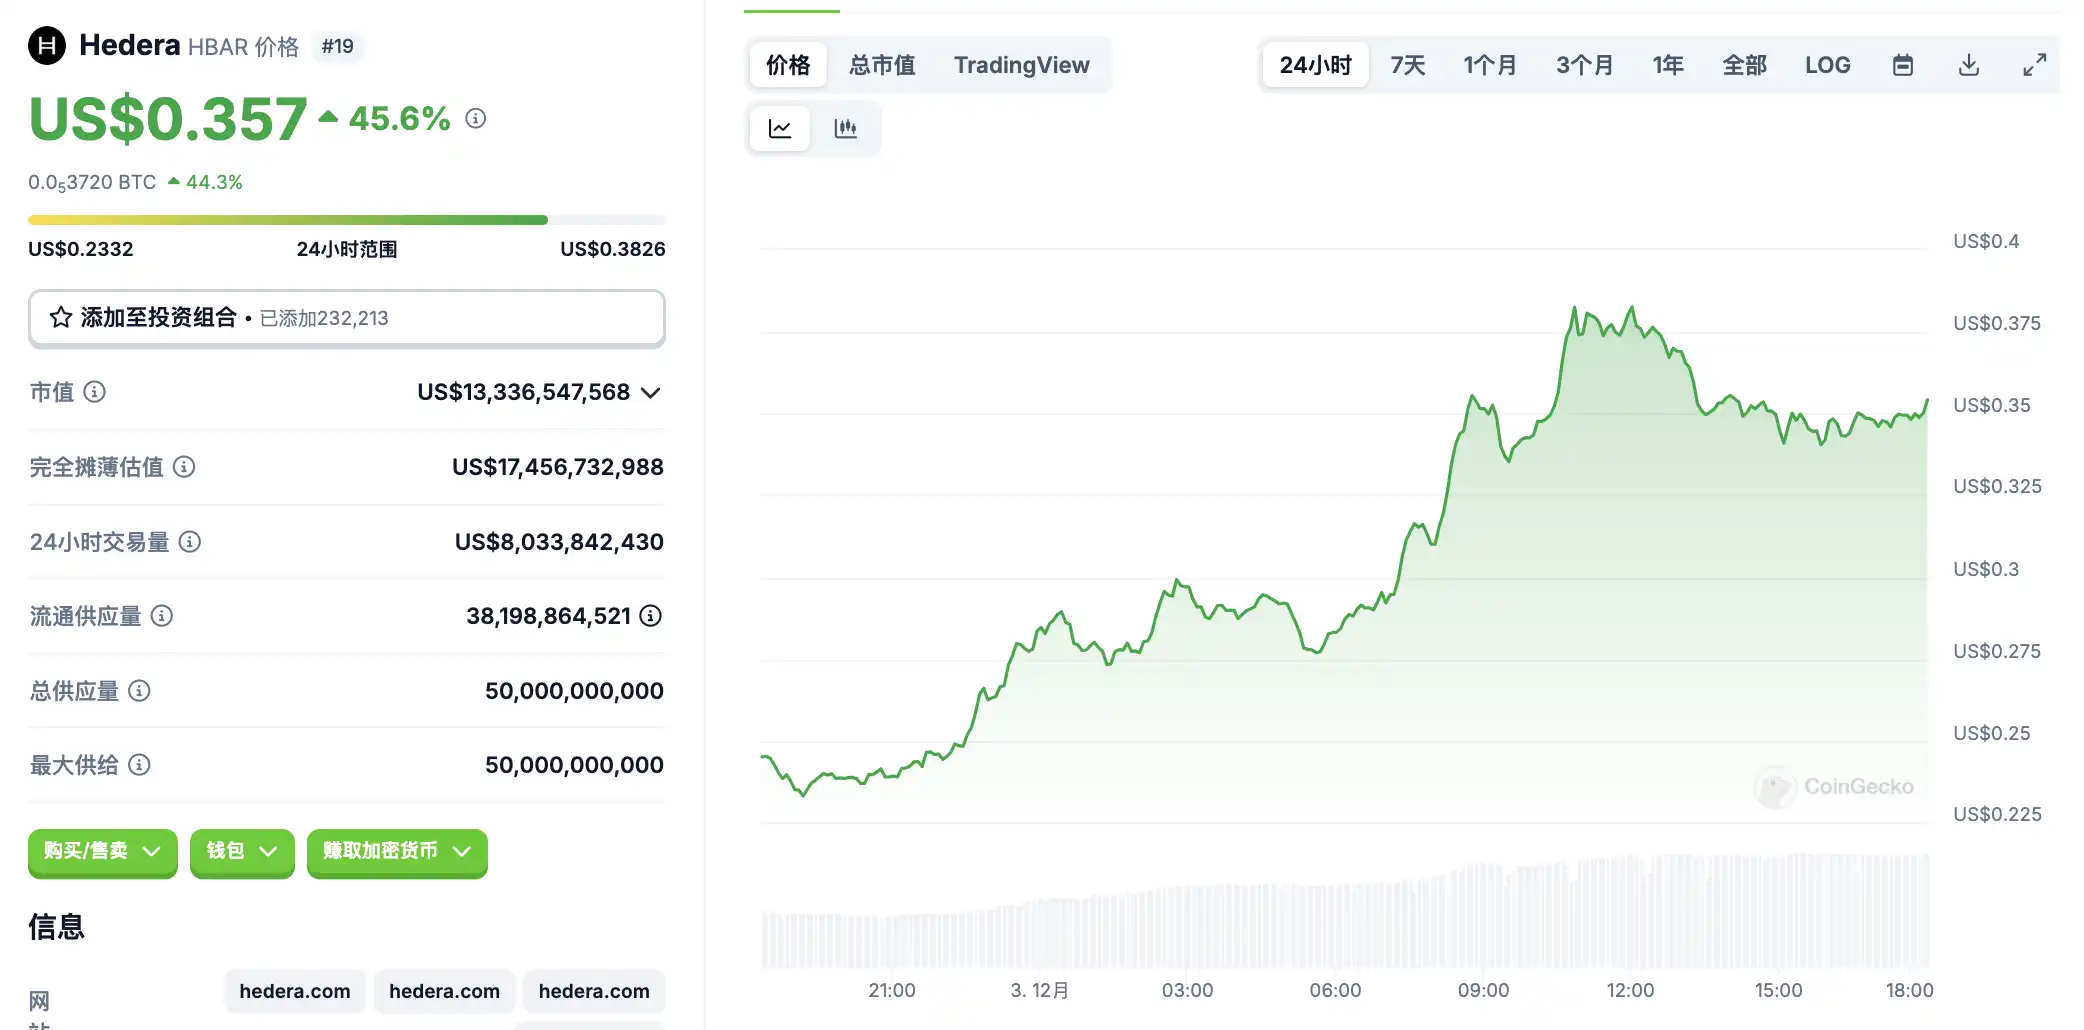Click the info icon beside 45.6% change
This screenshot has height=1030, width=2084.
tap(476, 118)
